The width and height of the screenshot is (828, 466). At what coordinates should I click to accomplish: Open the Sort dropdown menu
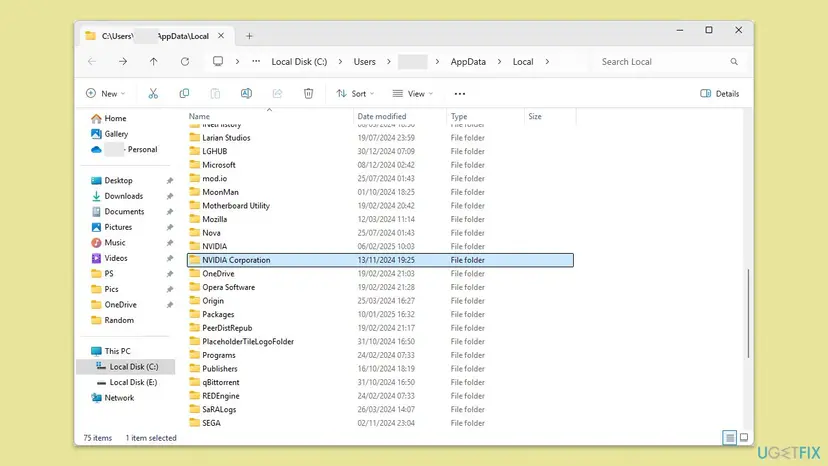point(355,94)
